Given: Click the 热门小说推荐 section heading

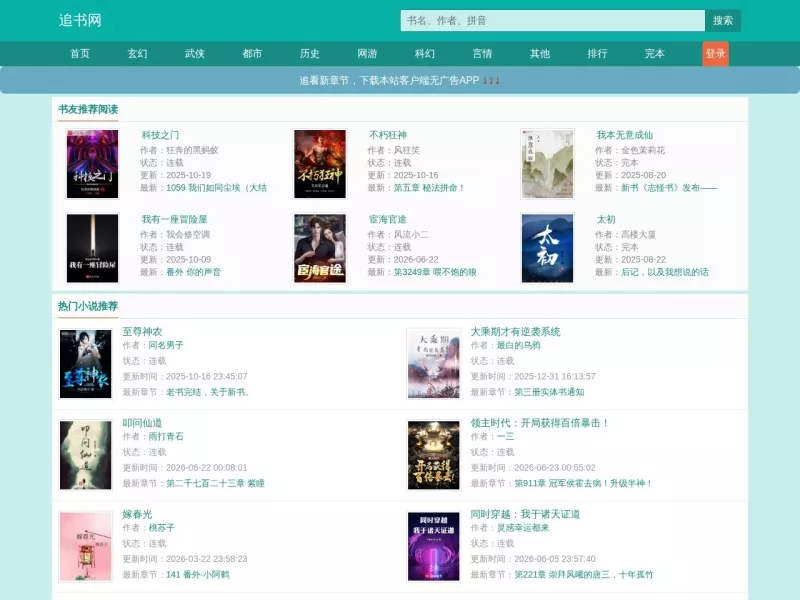Looking at the screenshot, I should point(88,306).
